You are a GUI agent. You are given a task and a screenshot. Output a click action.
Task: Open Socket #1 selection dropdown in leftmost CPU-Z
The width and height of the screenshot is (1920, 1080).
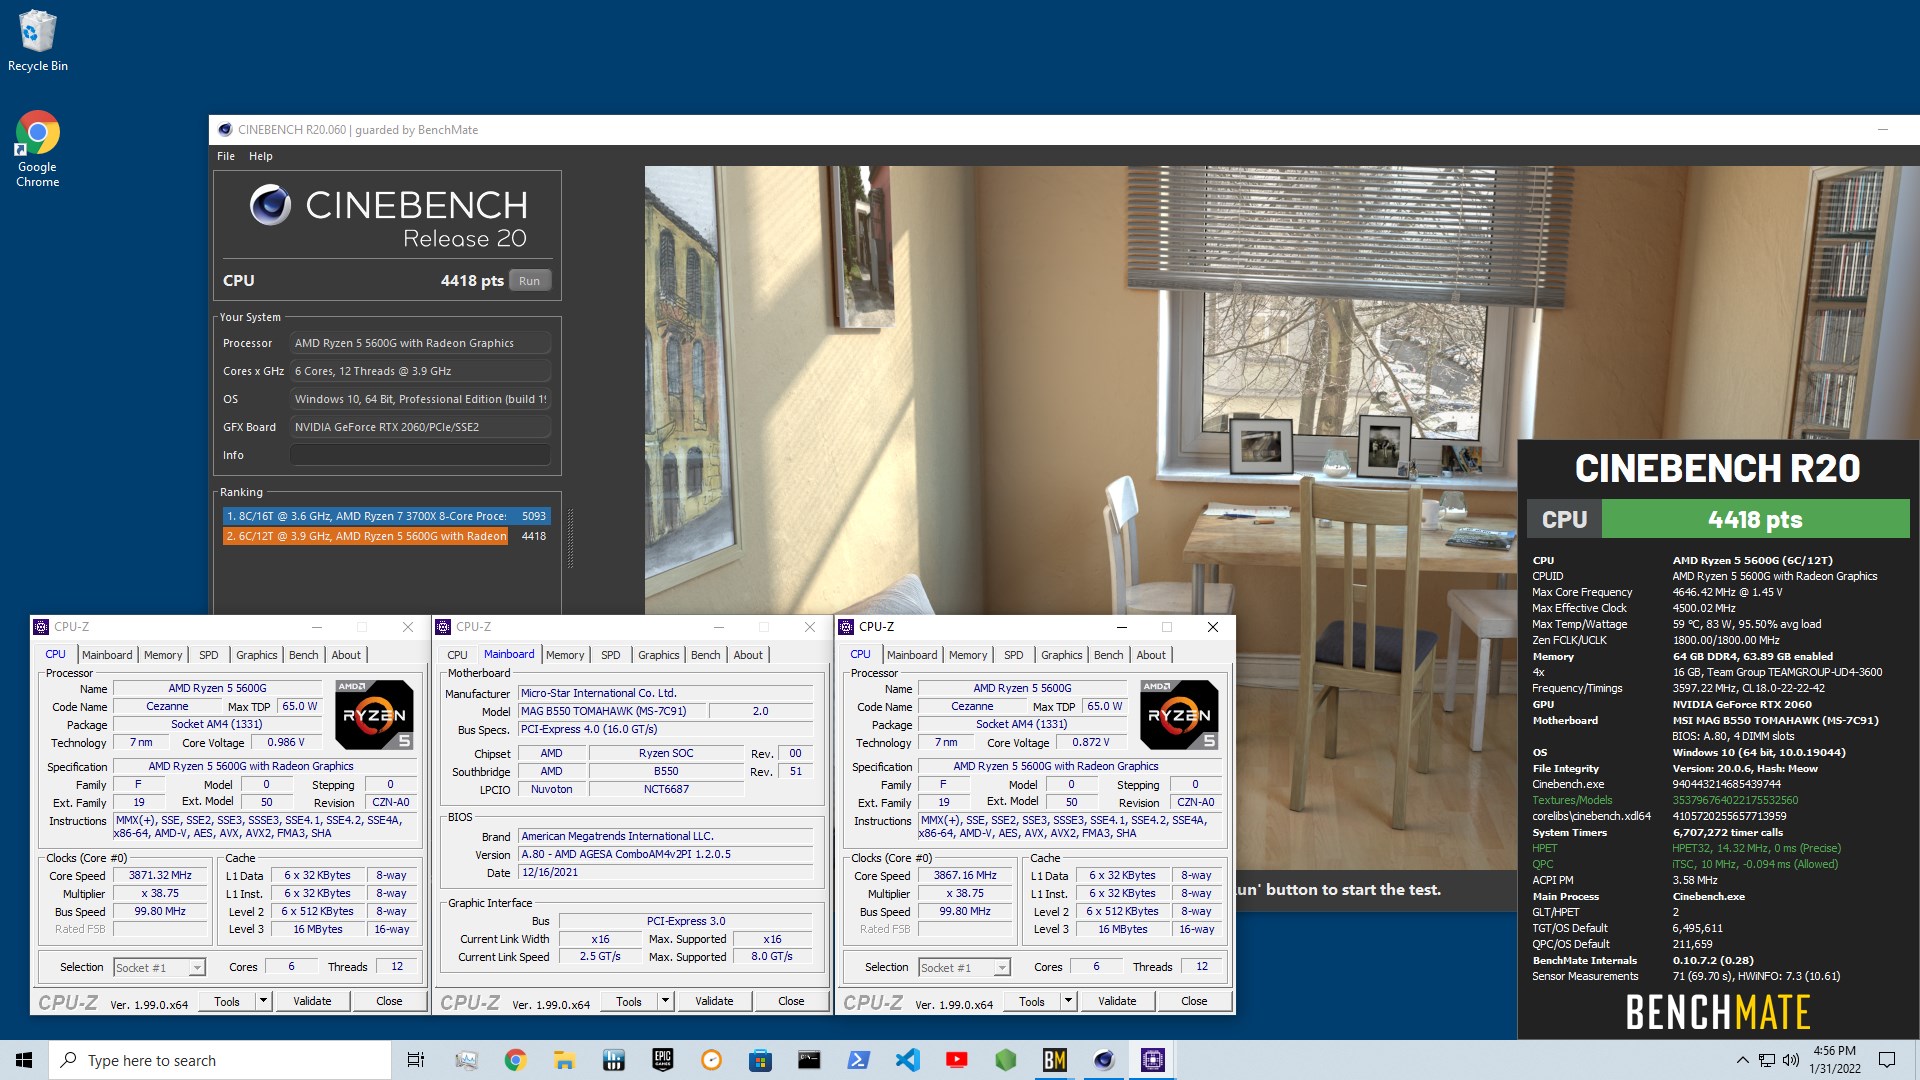pyautogui.click(x=159, y=967)
